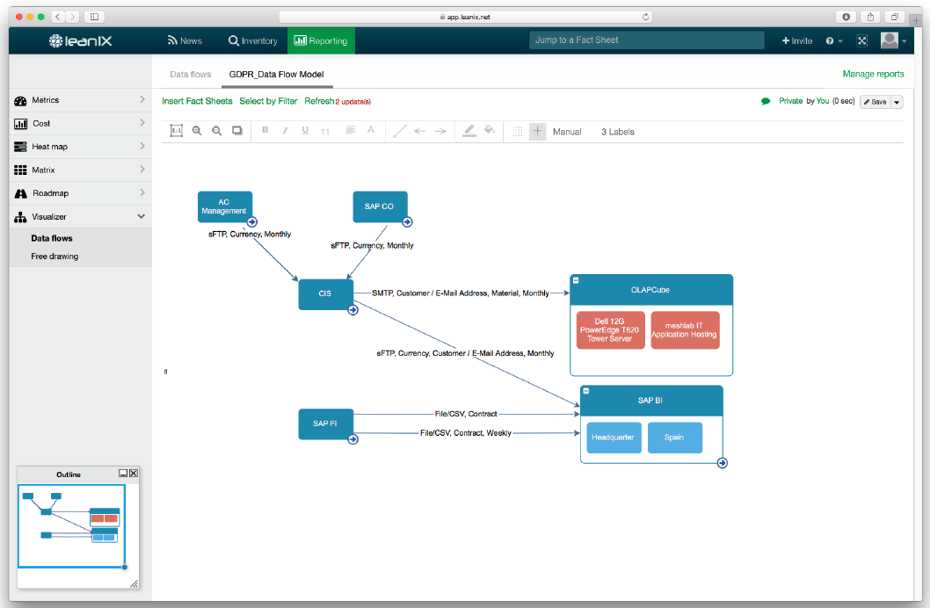Click the Manage reports link
The width and height of the screenshot is (930, 608).
tap(873, 74)
